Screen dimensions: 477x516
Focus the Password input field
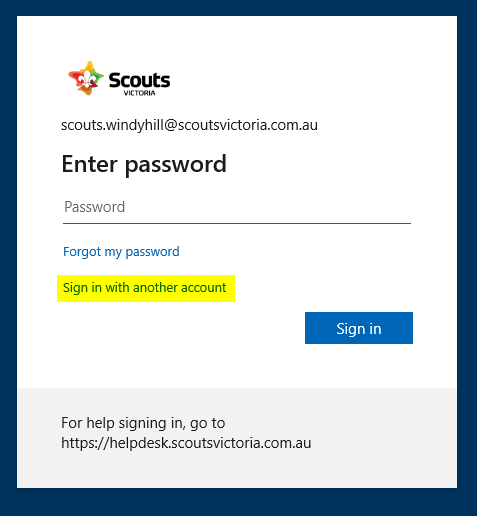(237, 207)
